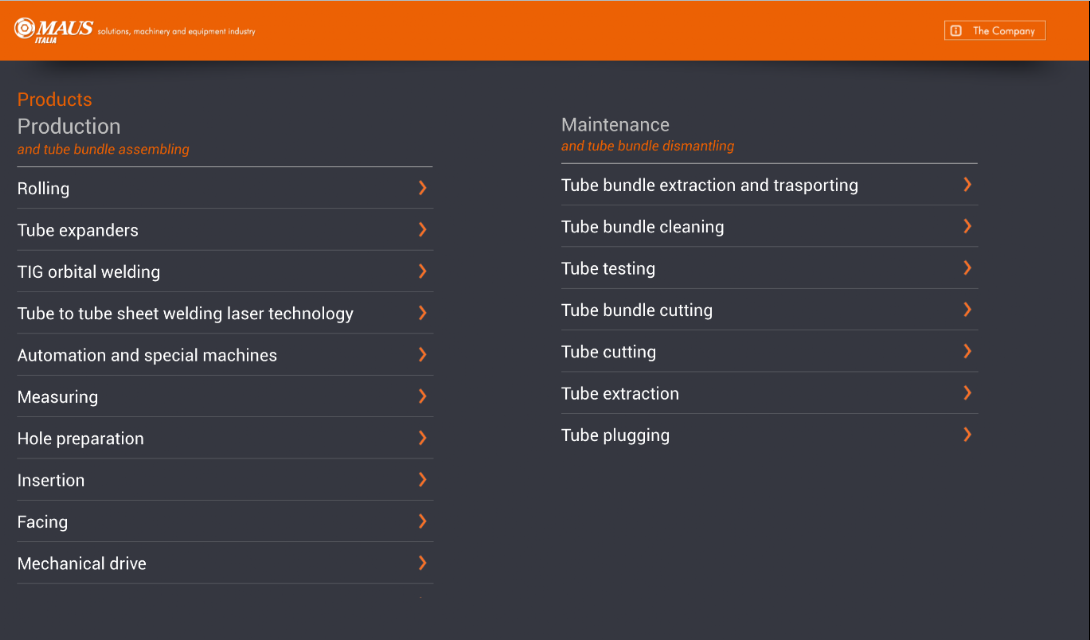This screenshot has height=640, width=1090.
Task: Click chevron next to Facing
Action: point(423,521)
